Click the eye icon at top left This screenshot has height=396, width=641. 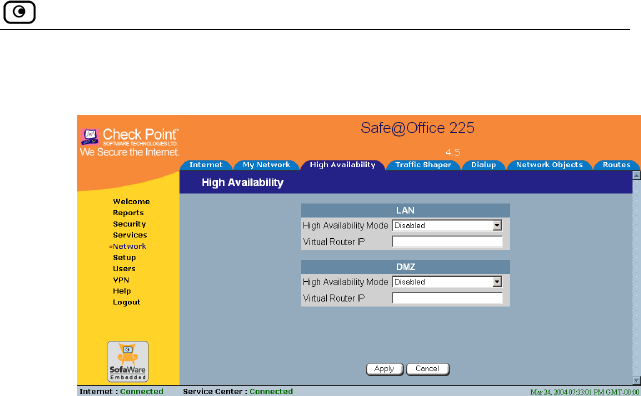coord(19,12)
